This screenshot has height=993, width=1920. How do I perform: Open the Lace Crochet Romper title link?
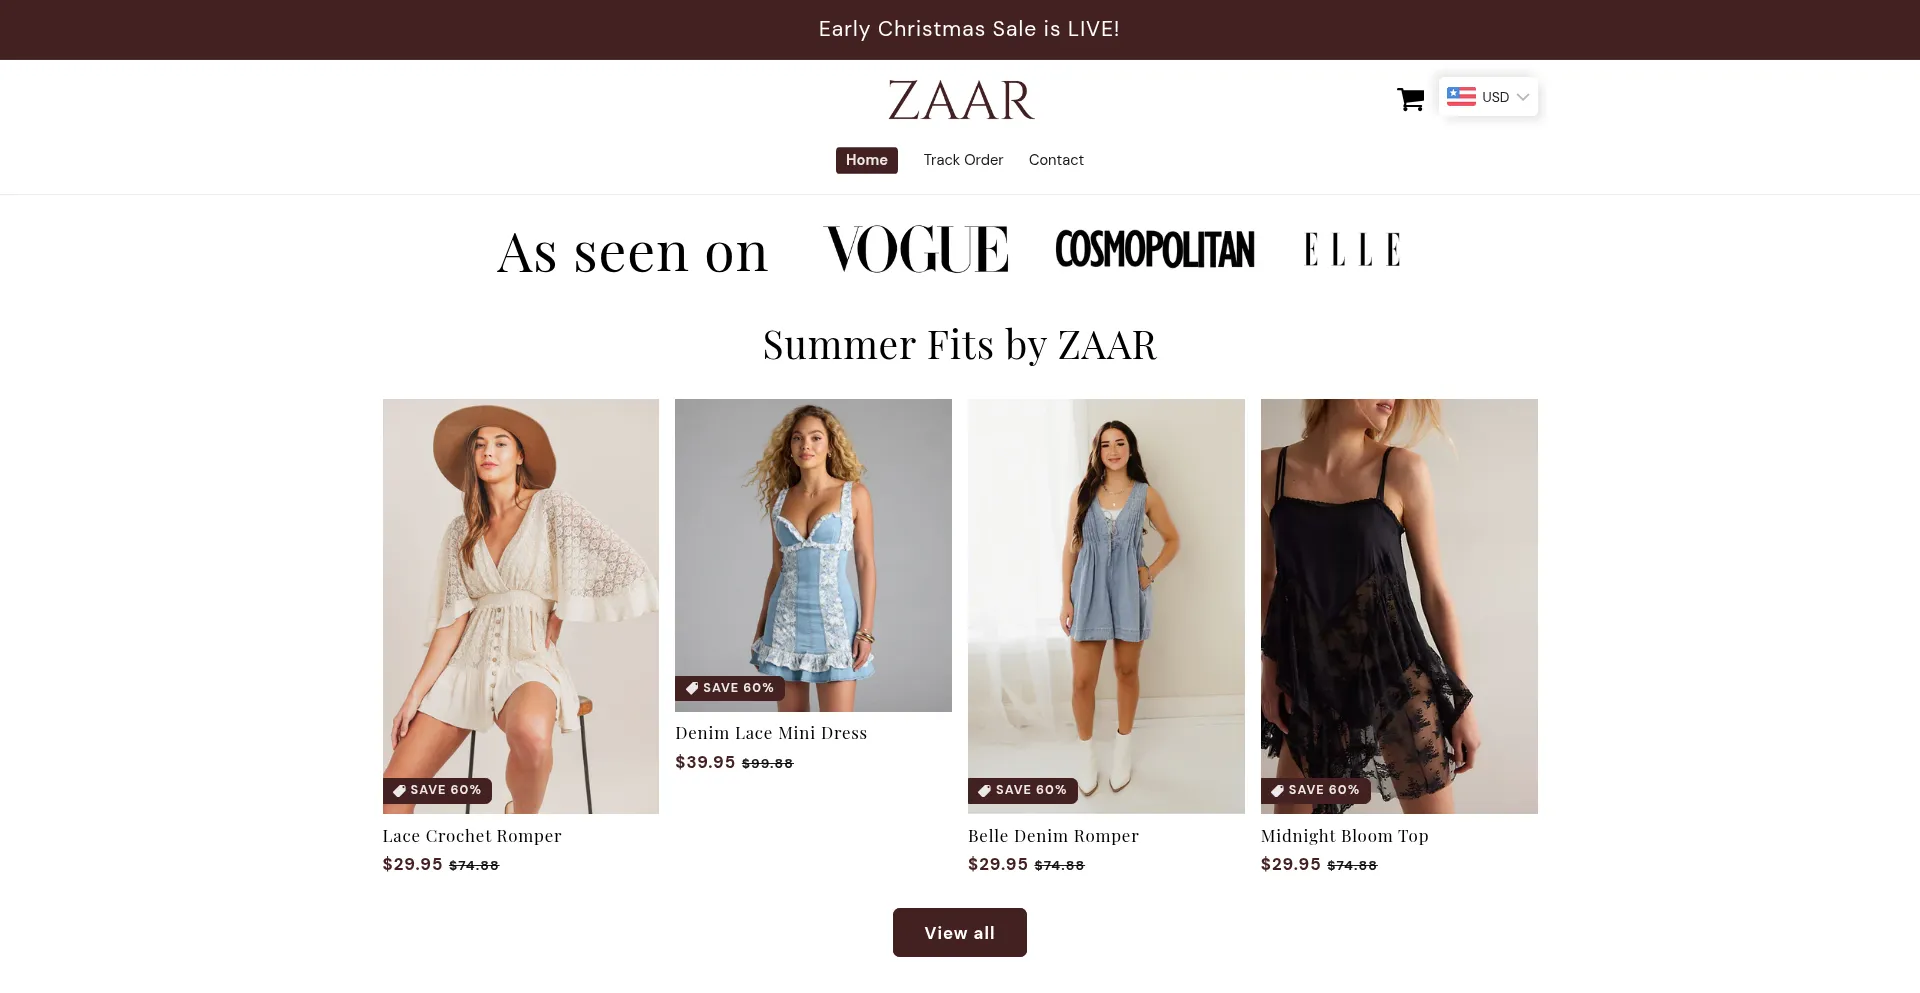(x=472, y=836)
